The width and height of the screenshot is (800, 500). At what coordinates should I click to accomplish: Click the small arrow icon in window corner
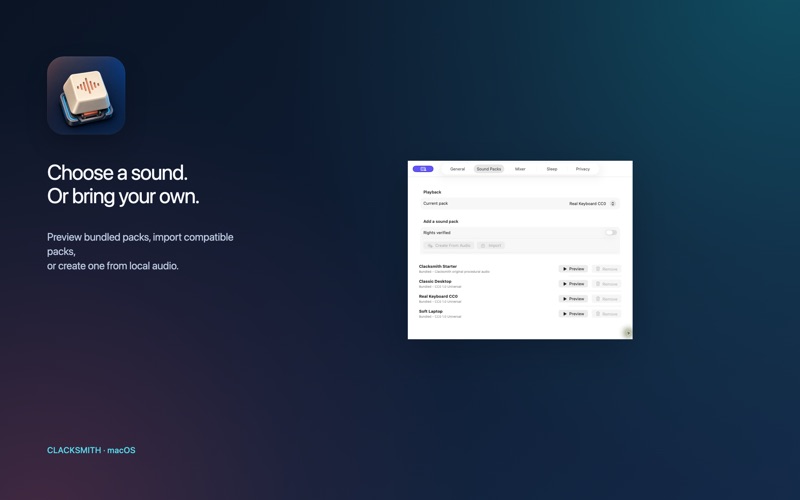pyautogui.click(x=628, y=333)
